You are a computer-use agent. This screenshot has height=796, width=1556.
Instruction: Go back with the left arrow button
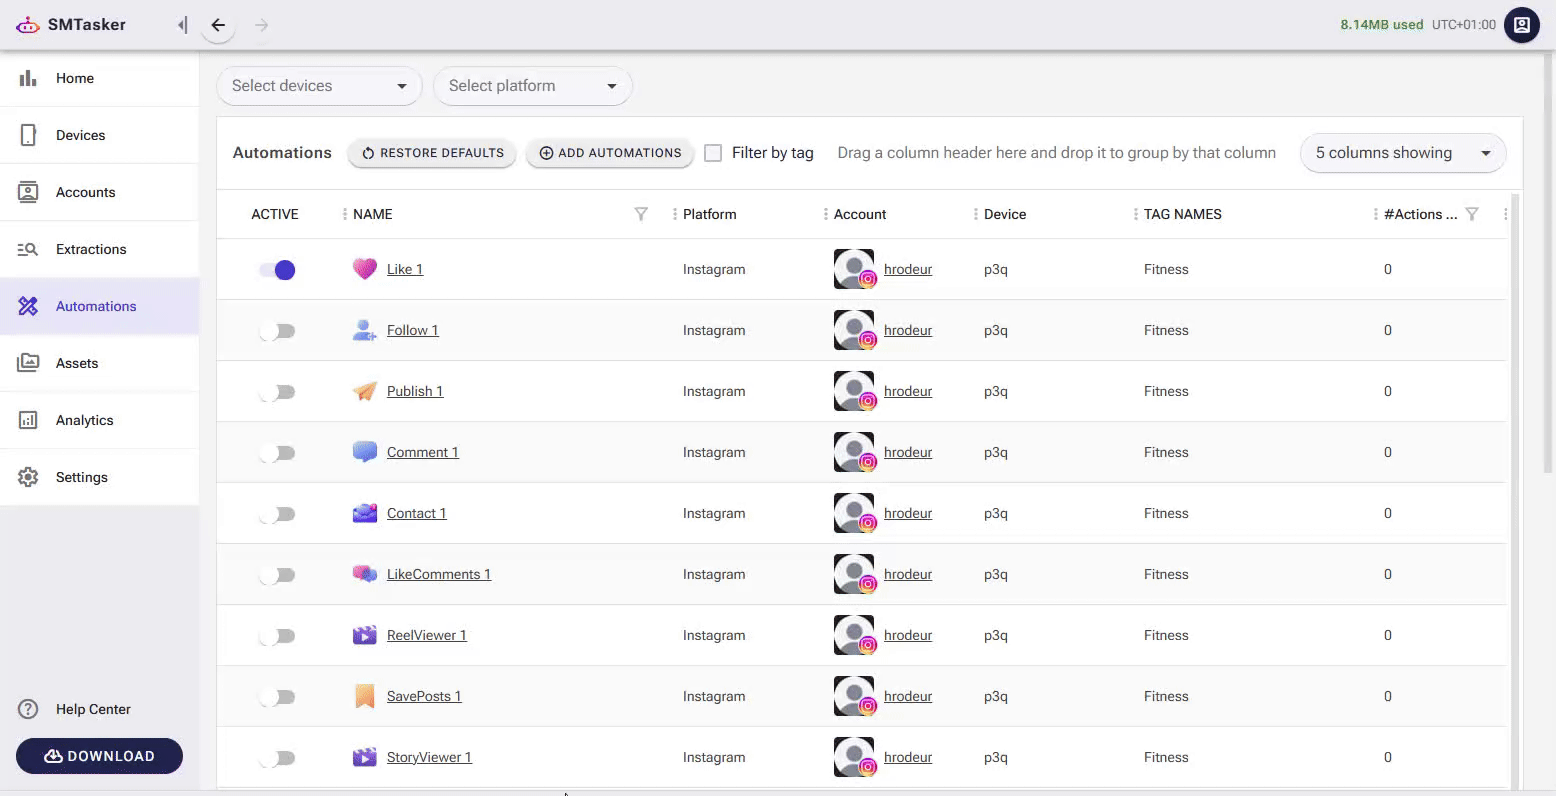click(x=218, y=25)
